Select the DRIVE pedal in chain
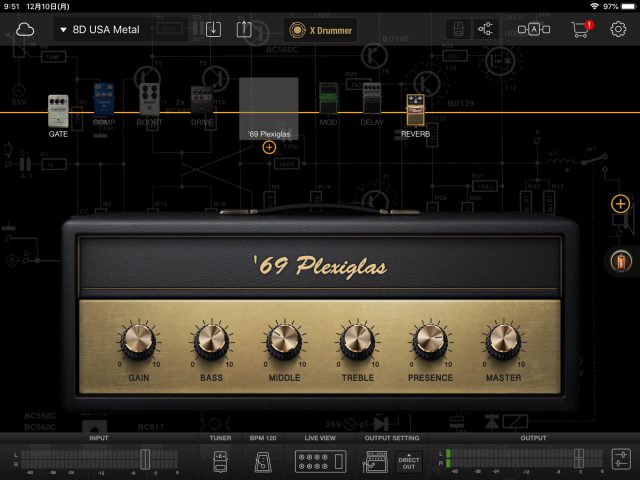This screenshot has height=480, width=640. click(x=202, y=100)
